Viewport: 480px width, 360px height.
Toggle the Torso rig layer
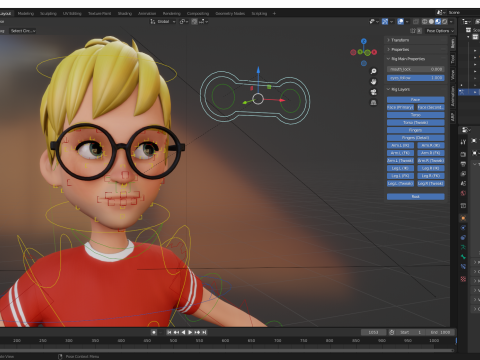[x=416, y=115]
